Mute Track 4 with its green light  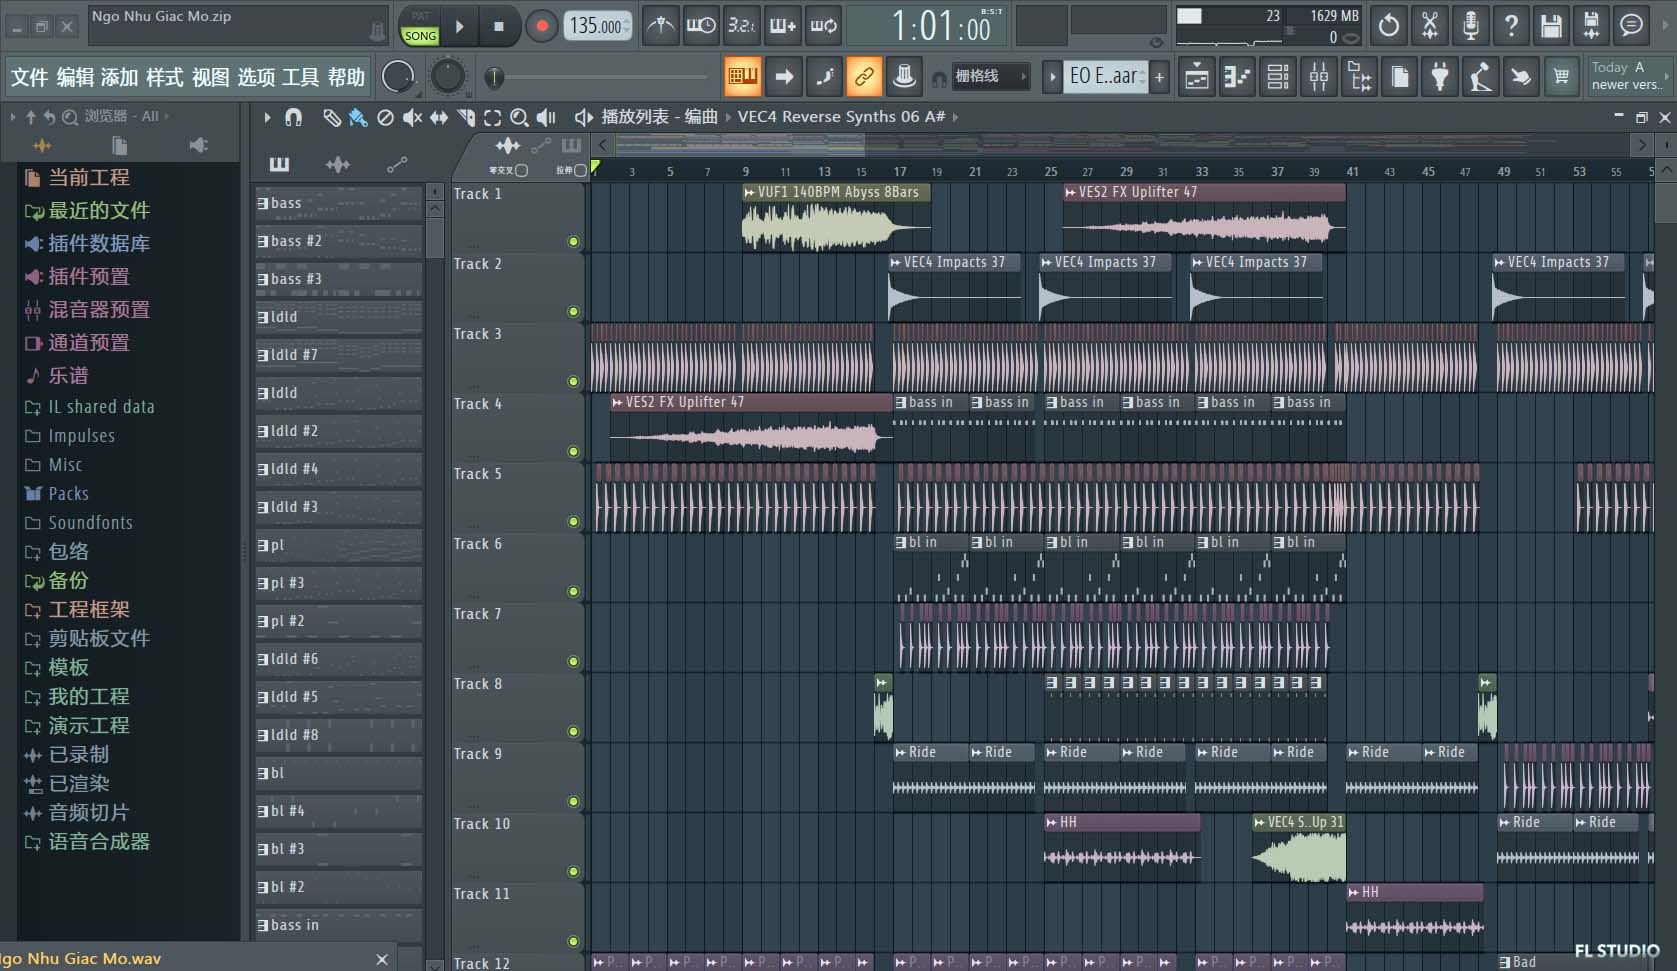573,451
